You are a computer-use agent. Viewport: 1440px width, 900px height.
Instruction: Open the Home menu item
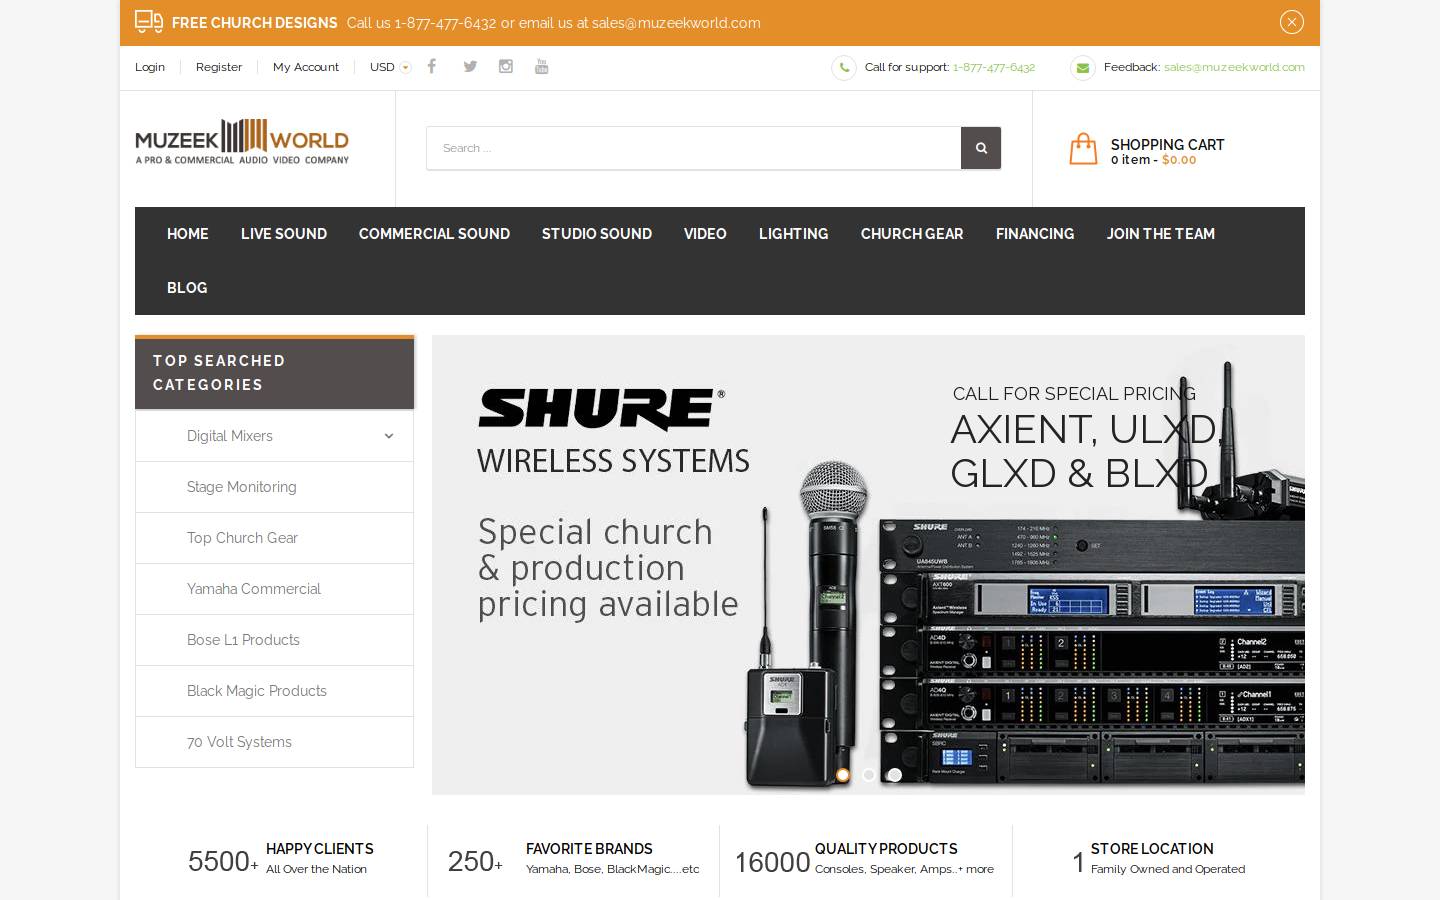coord(188,234)
